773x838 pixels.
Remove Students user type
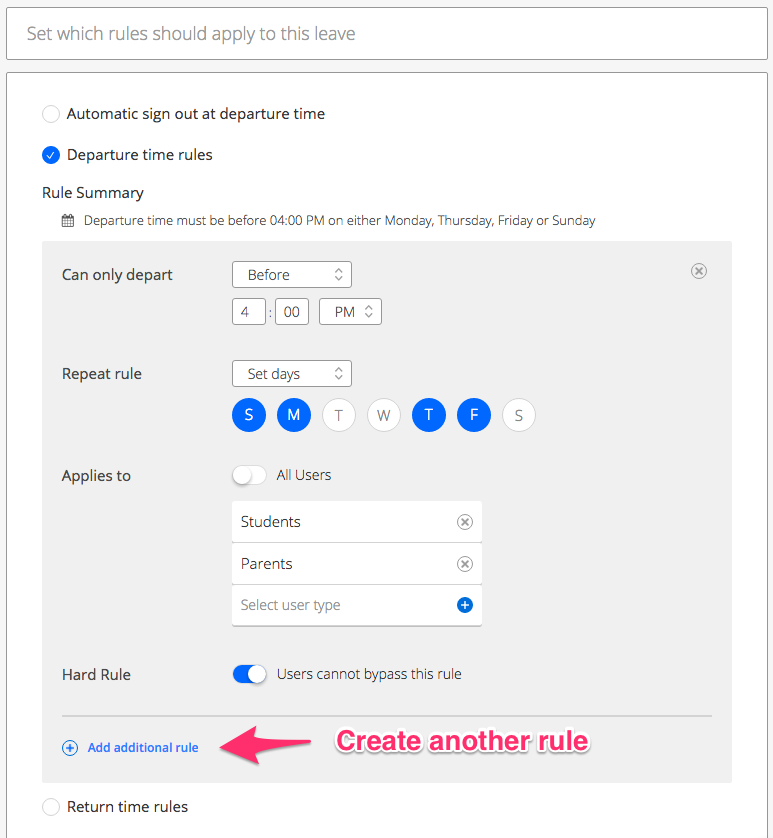coord(465,522)
